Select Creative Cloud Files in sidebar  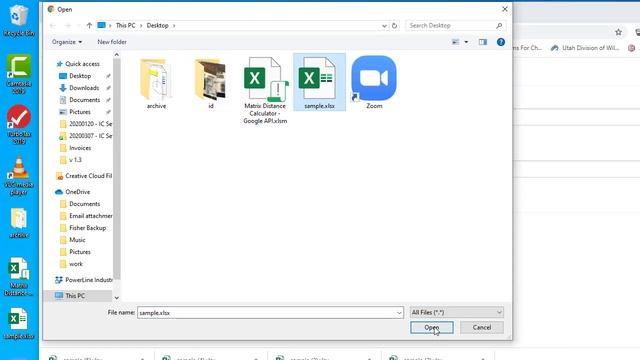point(84,176)
